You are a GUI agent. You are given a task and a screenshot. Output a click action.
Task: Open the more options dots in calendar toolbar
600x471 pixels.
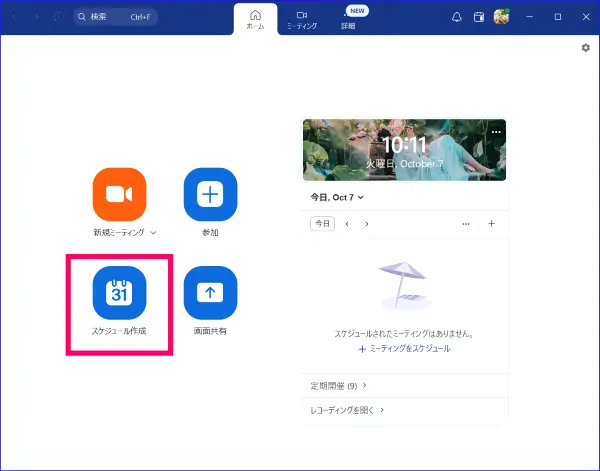click(x=465, y=224)
